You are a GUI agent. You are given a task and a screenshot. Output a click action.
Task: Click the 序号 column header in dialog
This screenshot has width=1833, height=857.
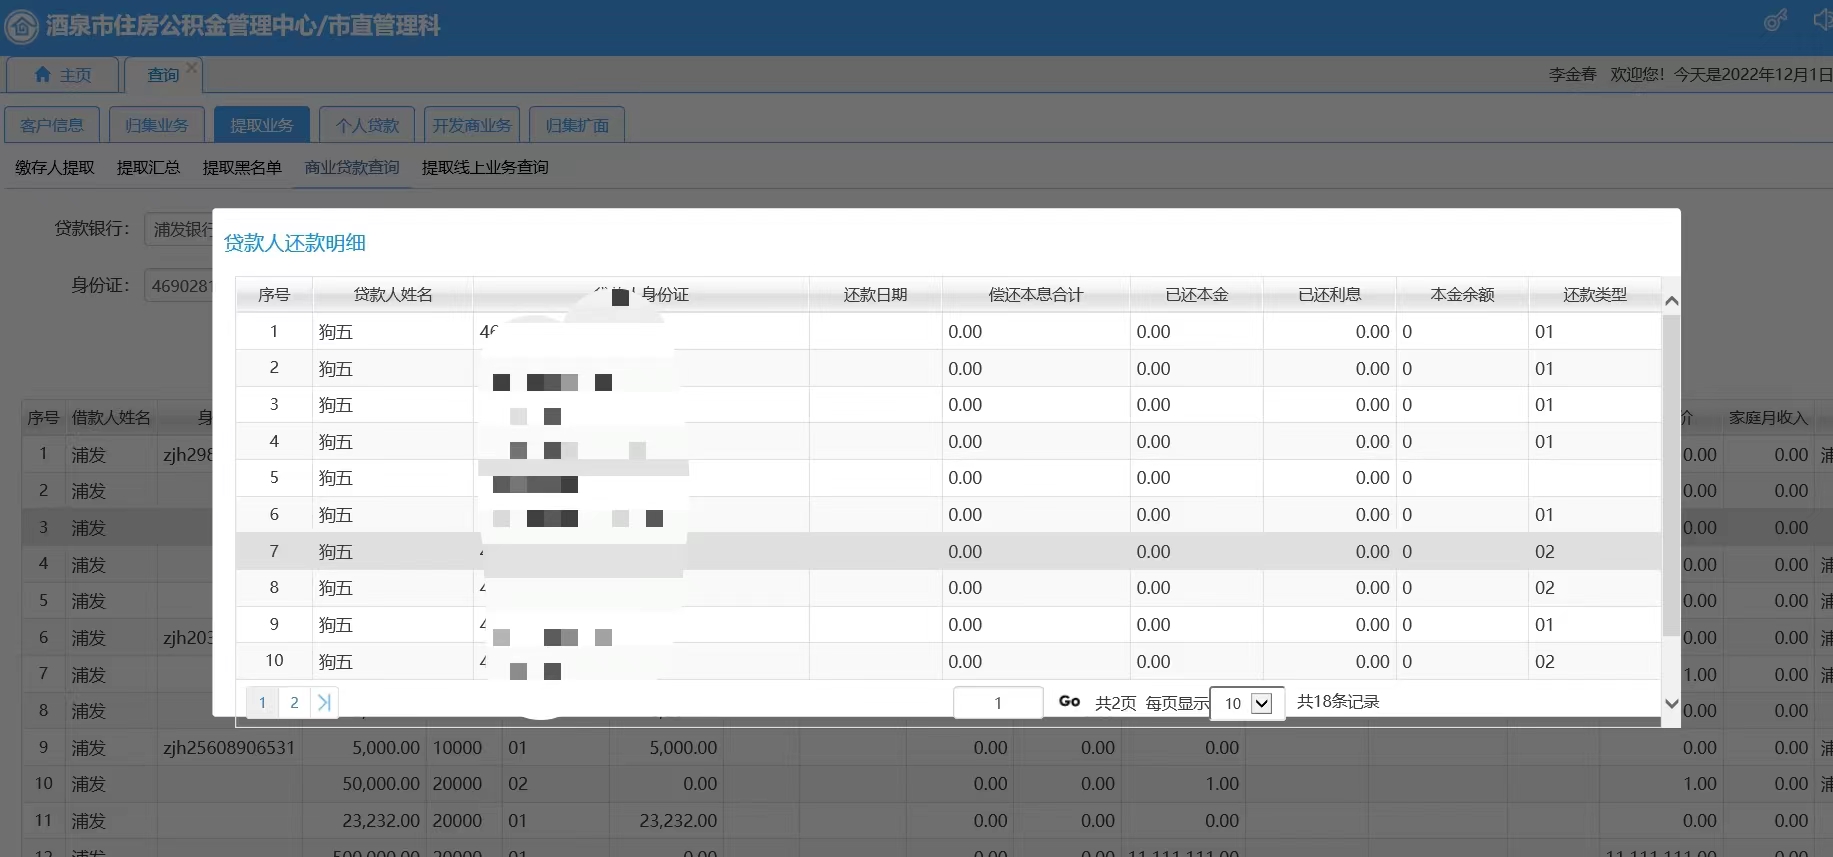point(274,295)
